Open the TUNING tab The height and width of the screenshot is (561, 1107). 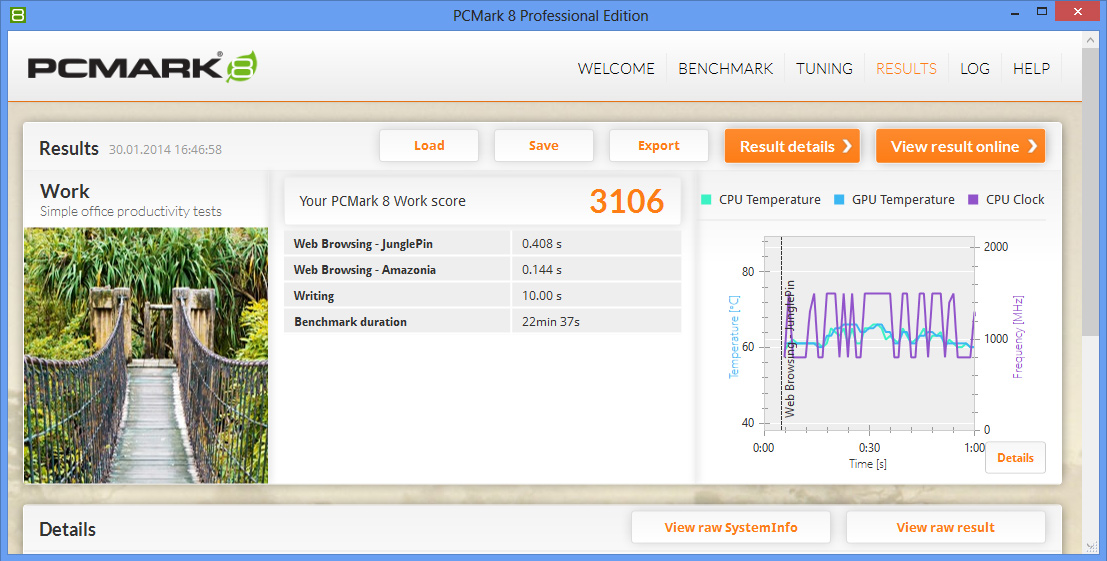pyautogui.click(x=824, y=68)
